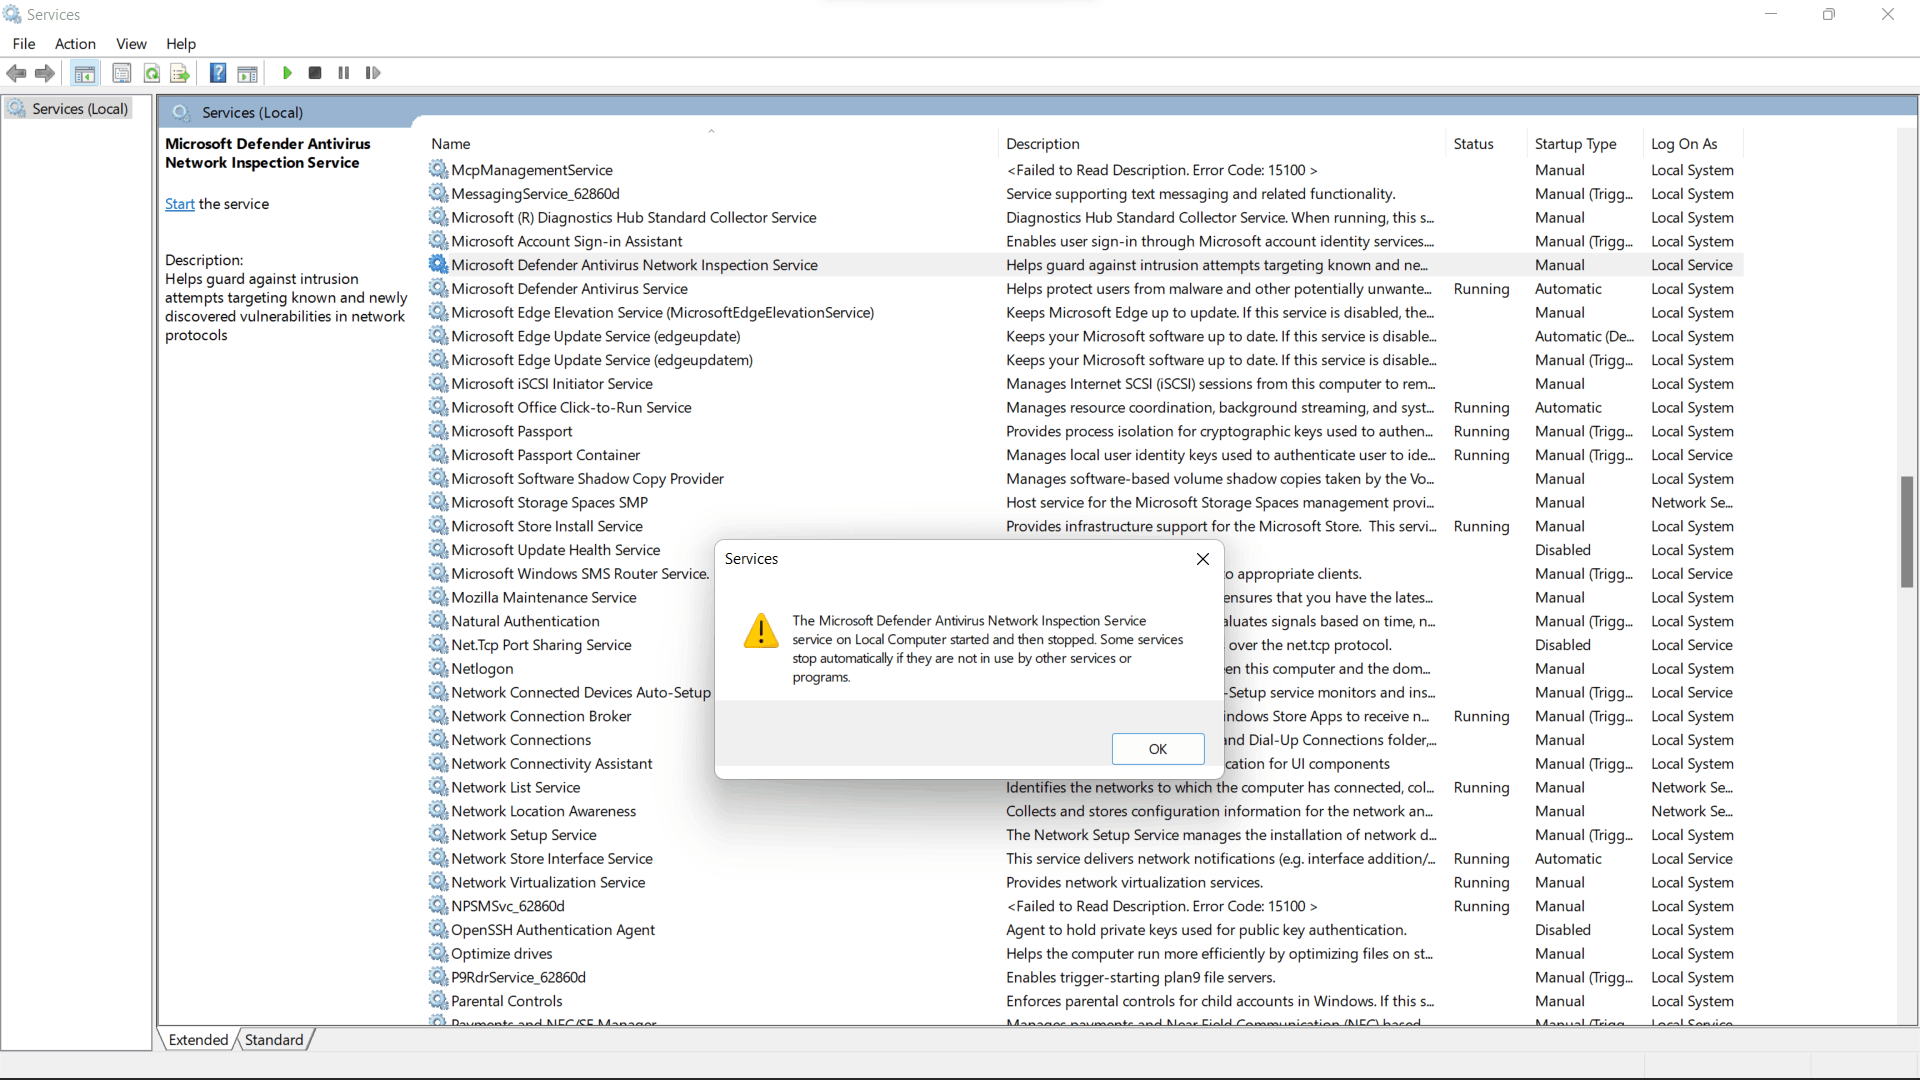Switch to the Standard tab

pyautogui.click(x=274, y=1040)
